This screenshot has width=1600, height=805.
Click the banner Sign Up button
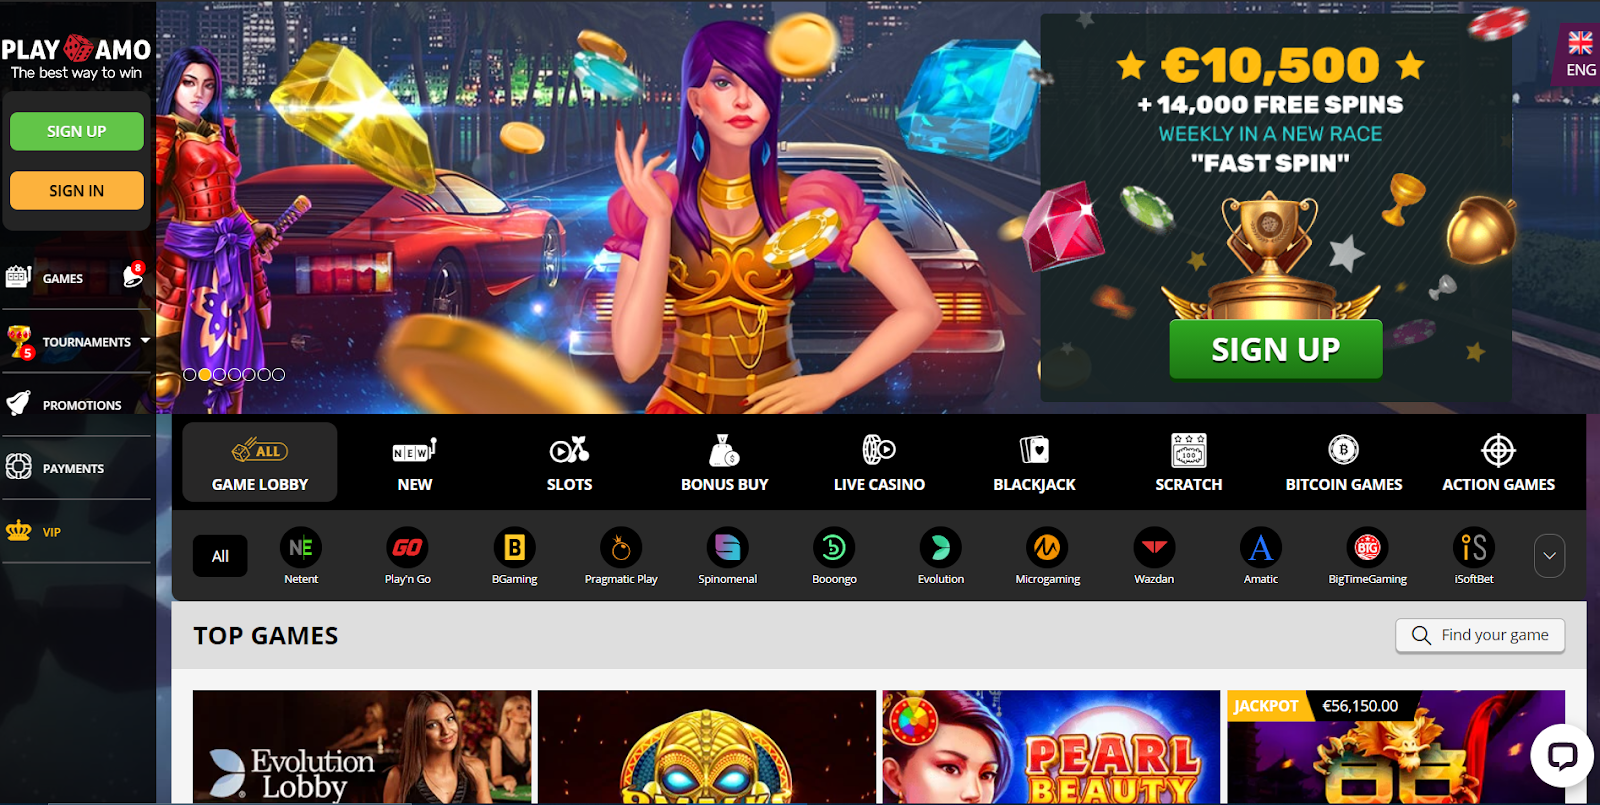pyautogui.click(x=1276, y=349)
